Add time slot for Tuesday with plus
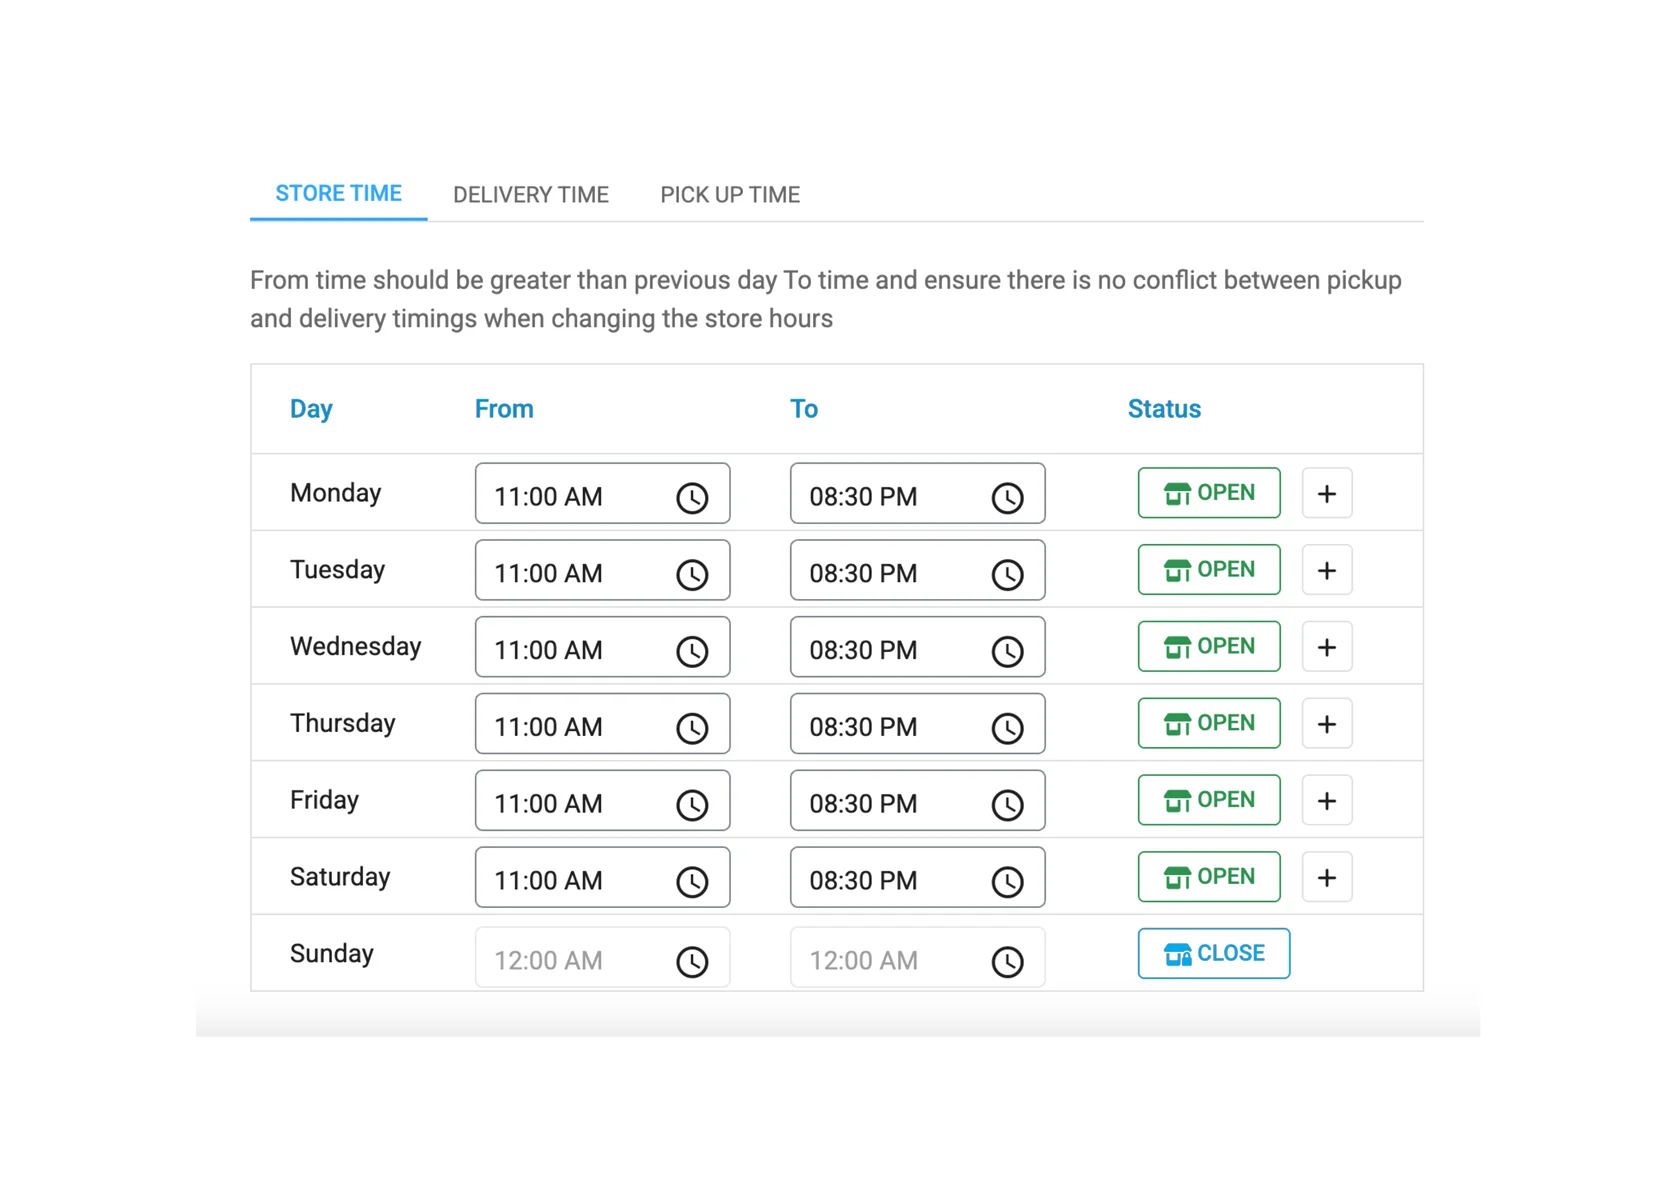The image size is (1676, 1200). click(1326, 570)
